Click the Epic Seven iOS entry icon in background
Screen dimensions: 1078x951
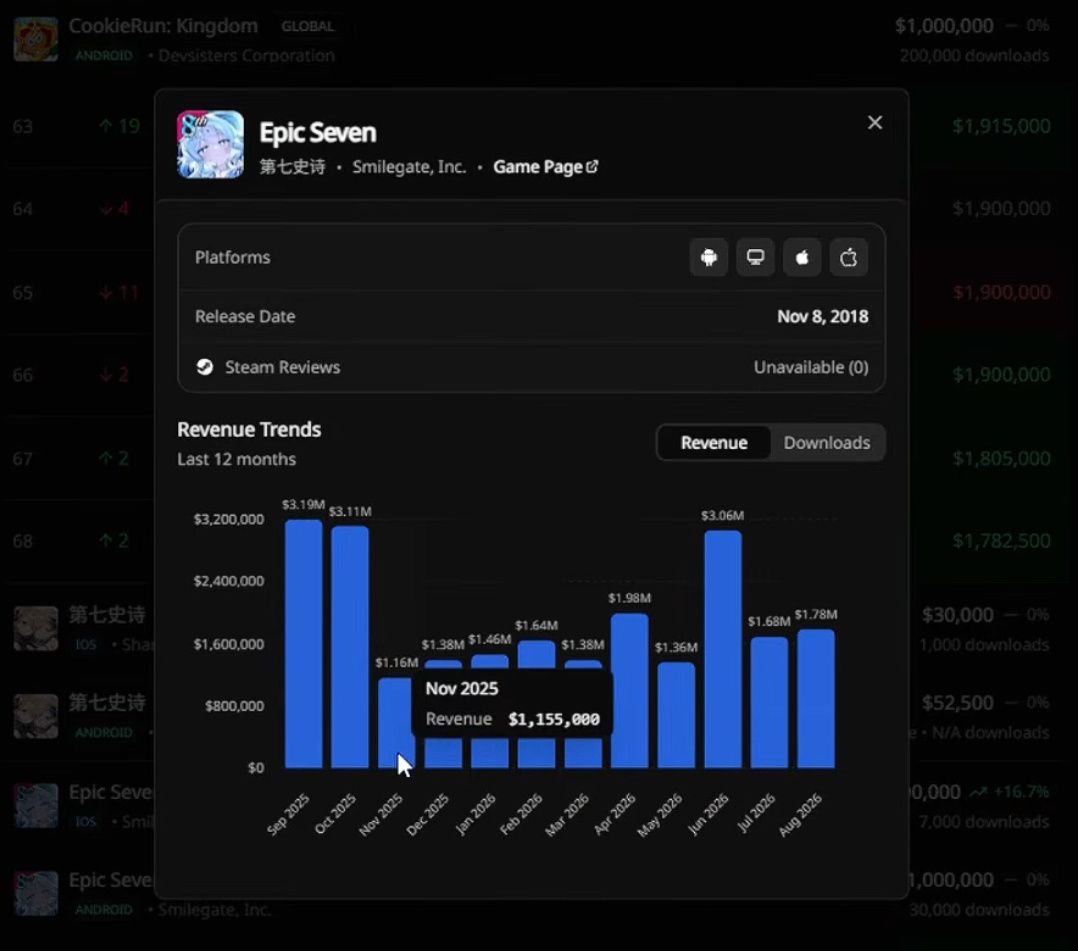[x=36, y=805]
